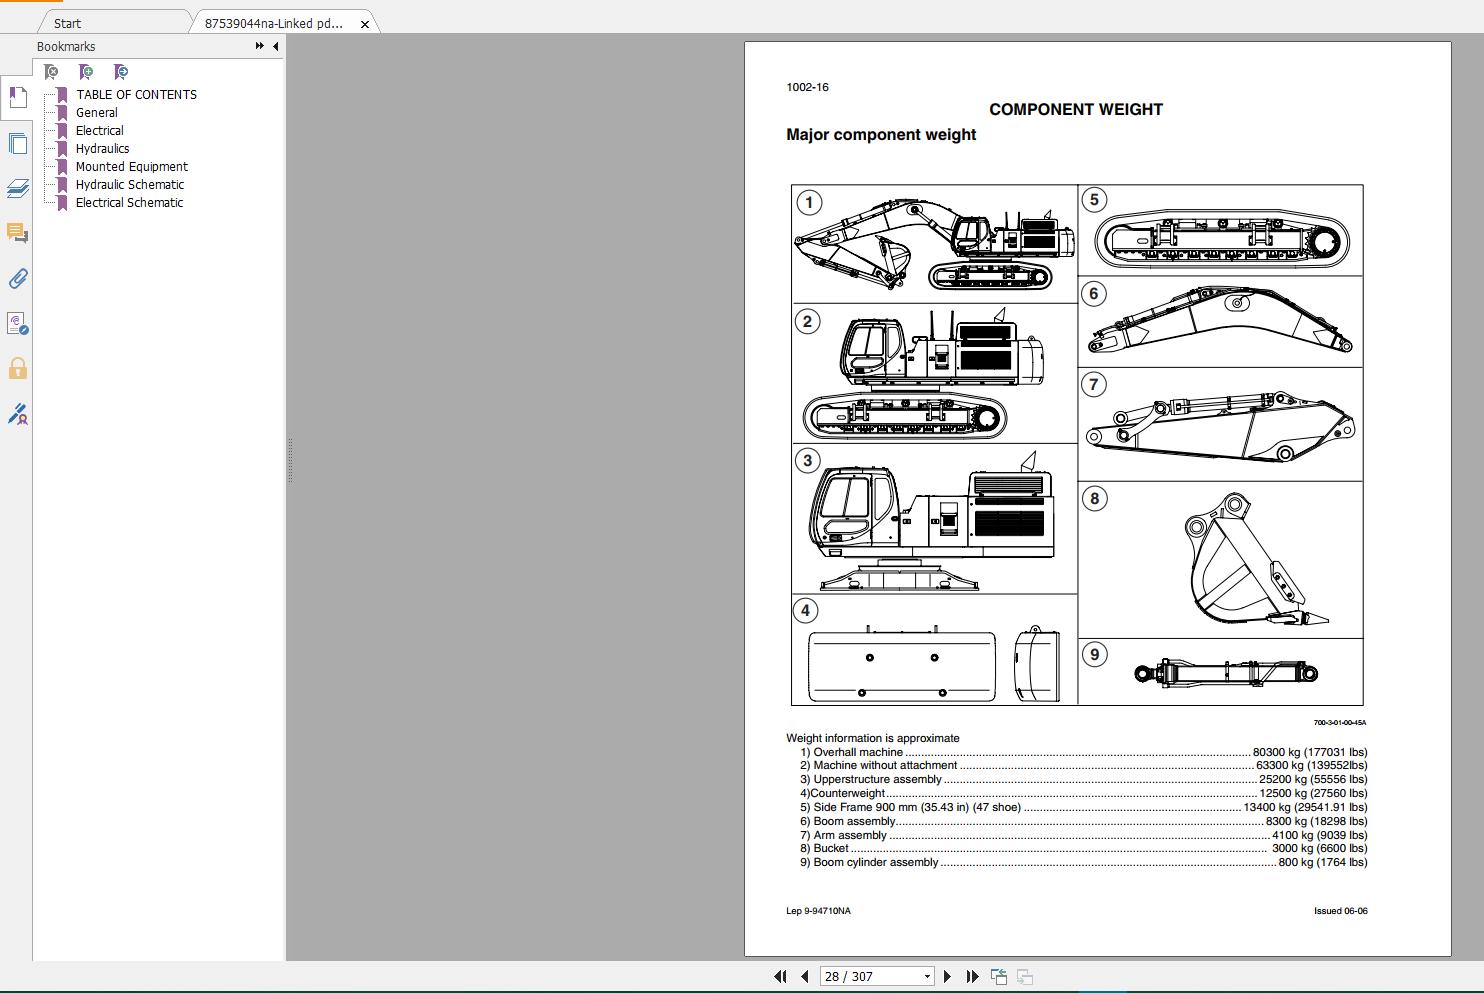The image size is (1484, 993).
Task: Open the Pages thumbnails panel icon
Action: tap(17, 143)
